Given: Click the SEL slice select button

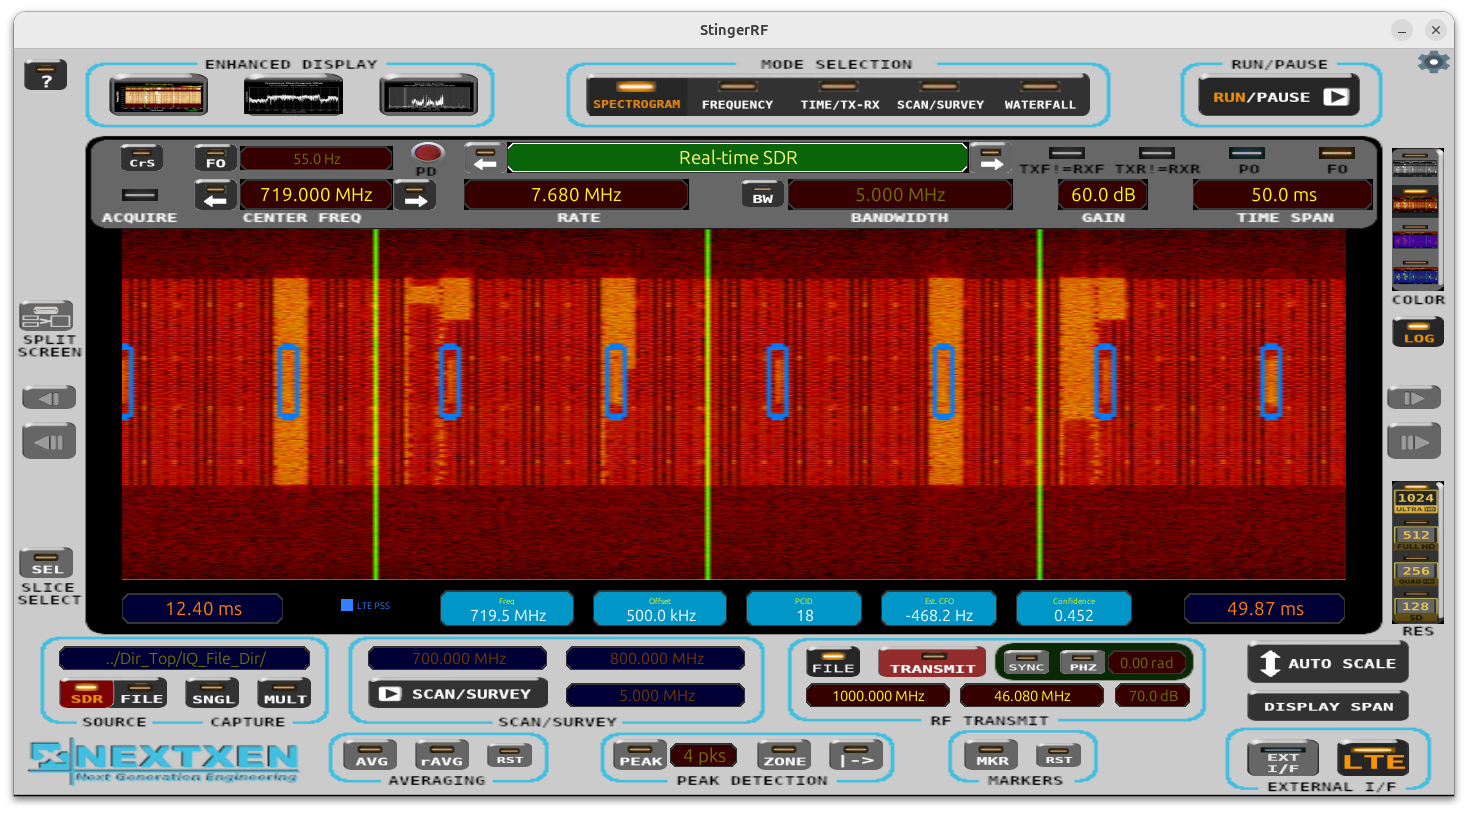Looking at the screenshot, I should click(46, 563).
